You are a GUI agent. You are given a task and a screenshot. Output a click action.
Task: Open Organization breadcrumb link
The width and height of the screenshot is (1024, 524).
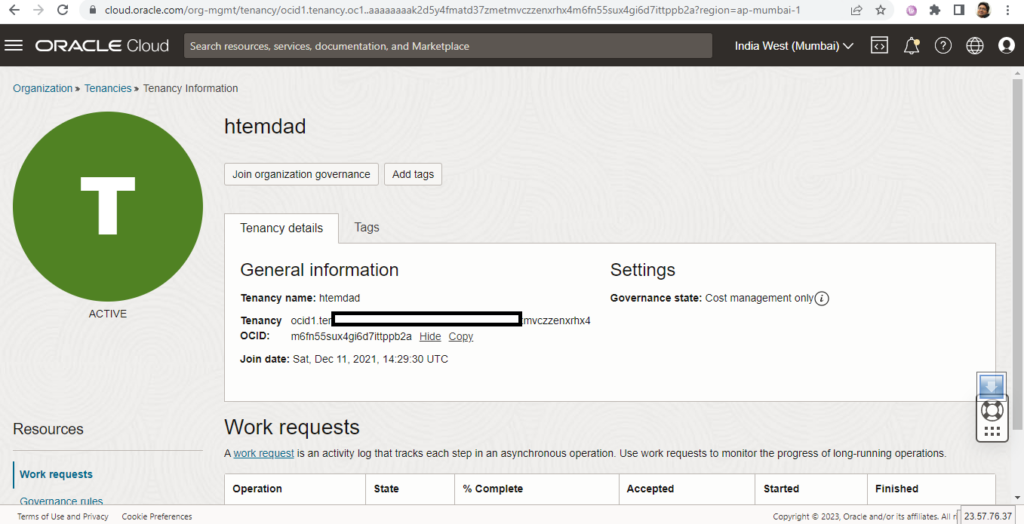click(42, 88)
